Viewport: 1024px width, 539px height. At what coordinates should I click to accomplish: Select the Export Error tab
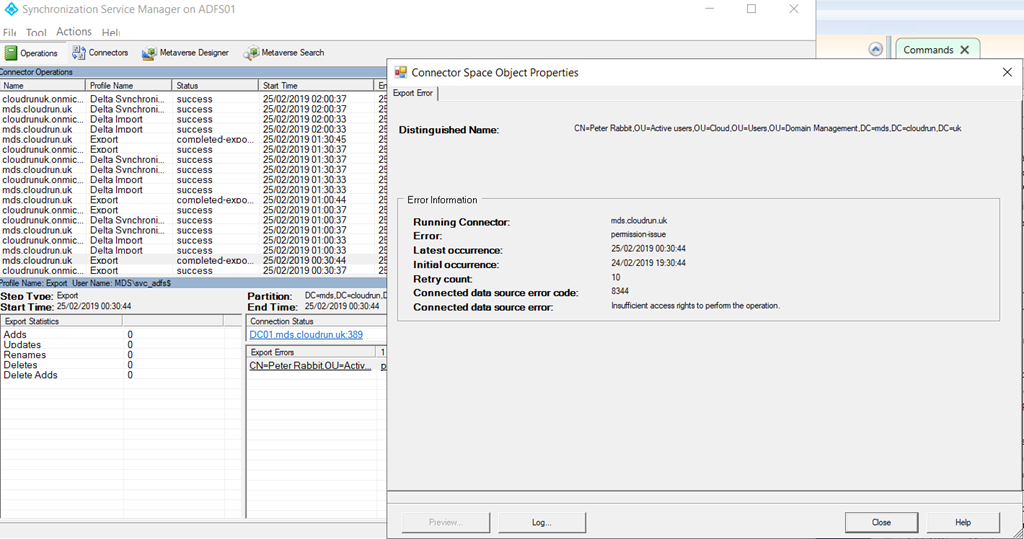(x=412, y=93)
